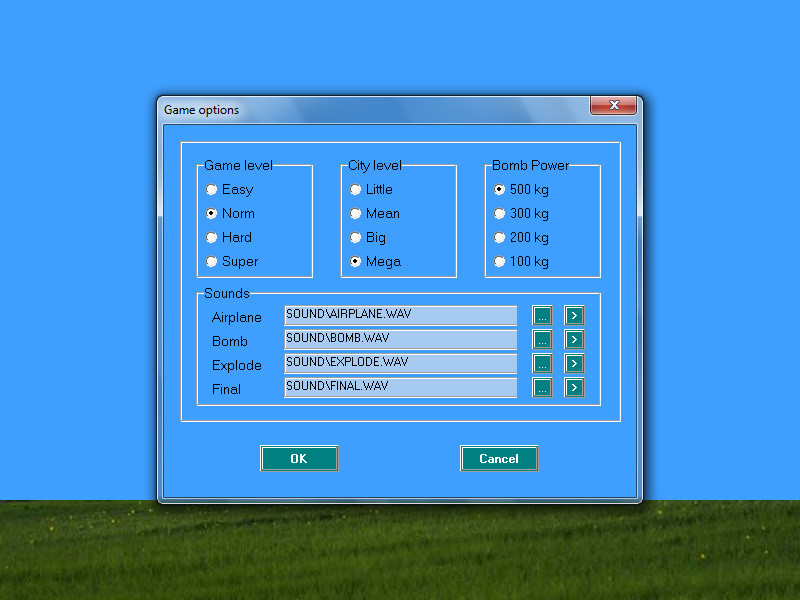Click the SOUND\FINAL.WAV path field
This screenshot has width=800, height=600.
(401, 387)
